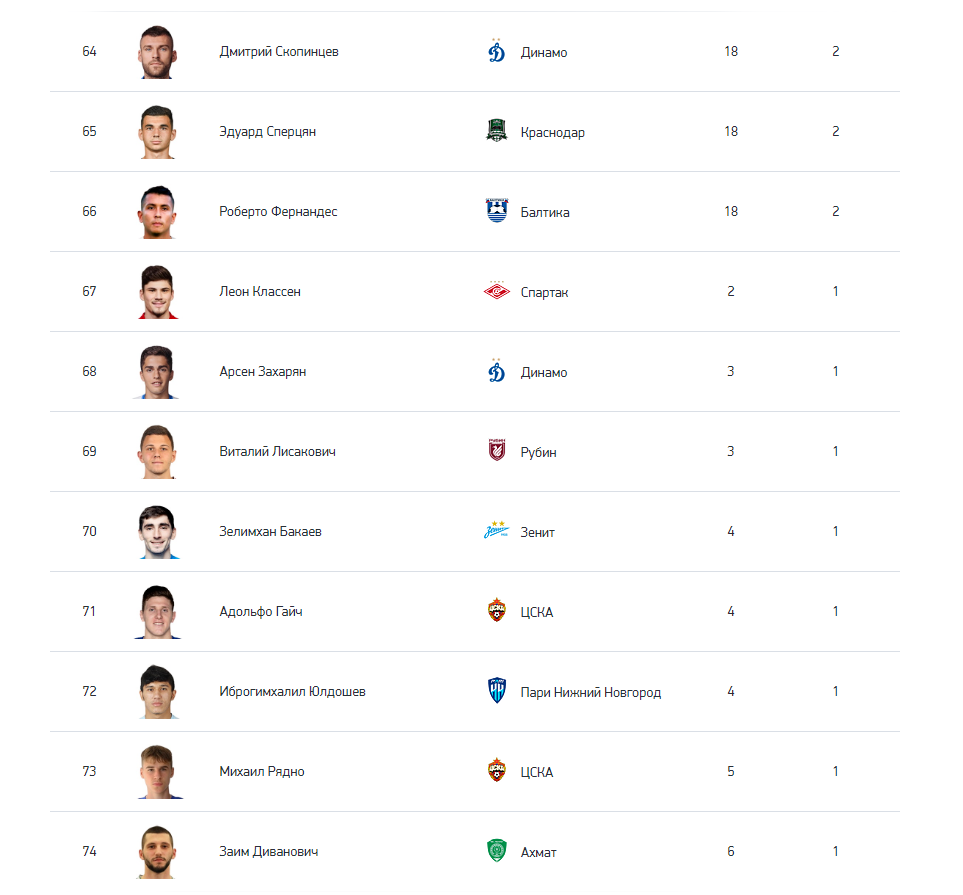
Task: Click the Zenit club logo icon
Action: (x=497, y=531)
